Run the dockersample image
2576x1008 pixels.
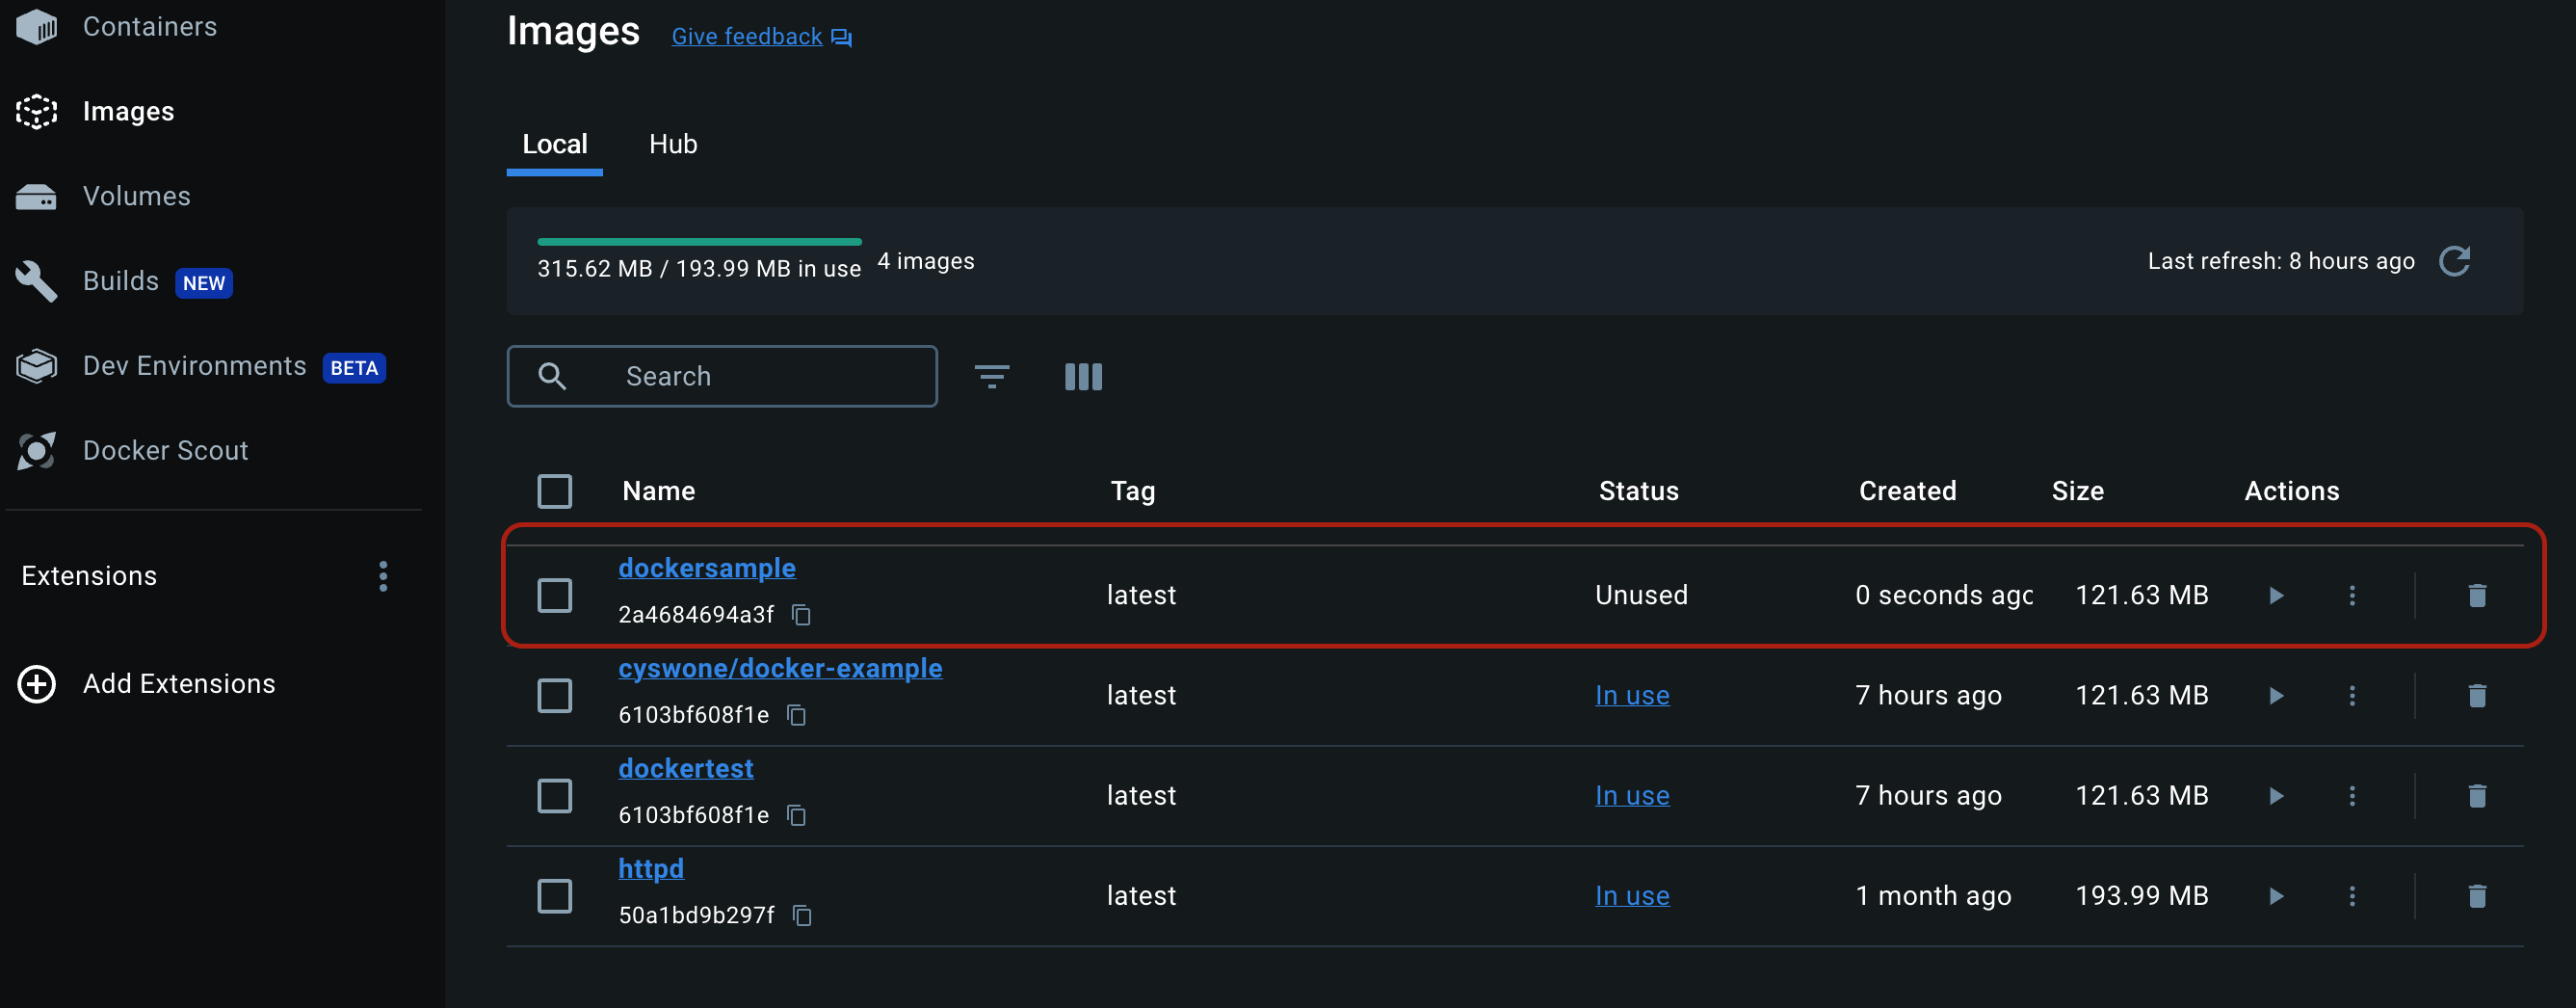click(x=2277, y=596)
